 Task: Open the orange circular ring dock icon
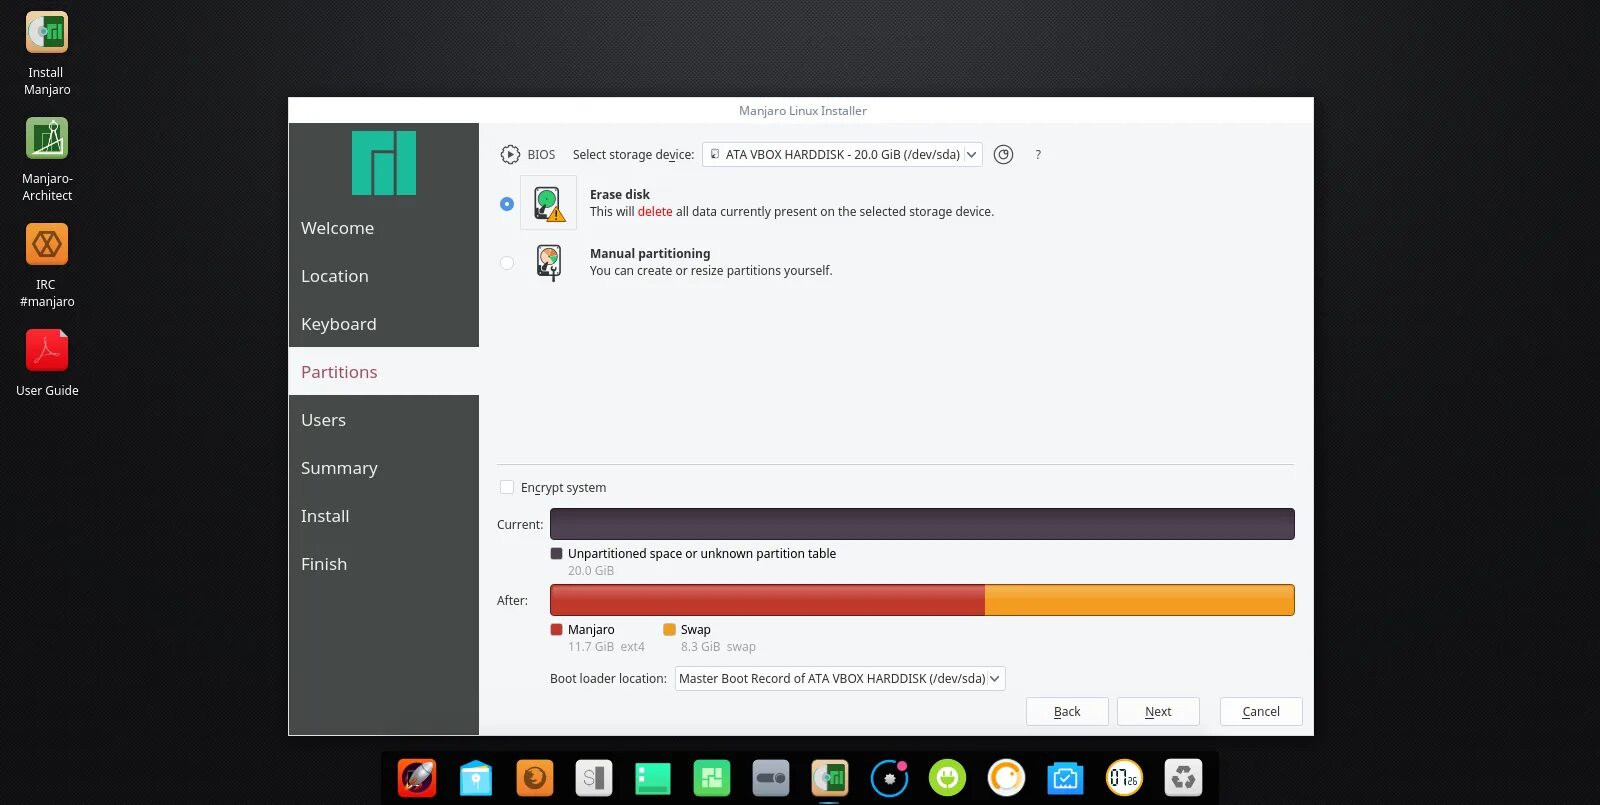[1006, 778]
